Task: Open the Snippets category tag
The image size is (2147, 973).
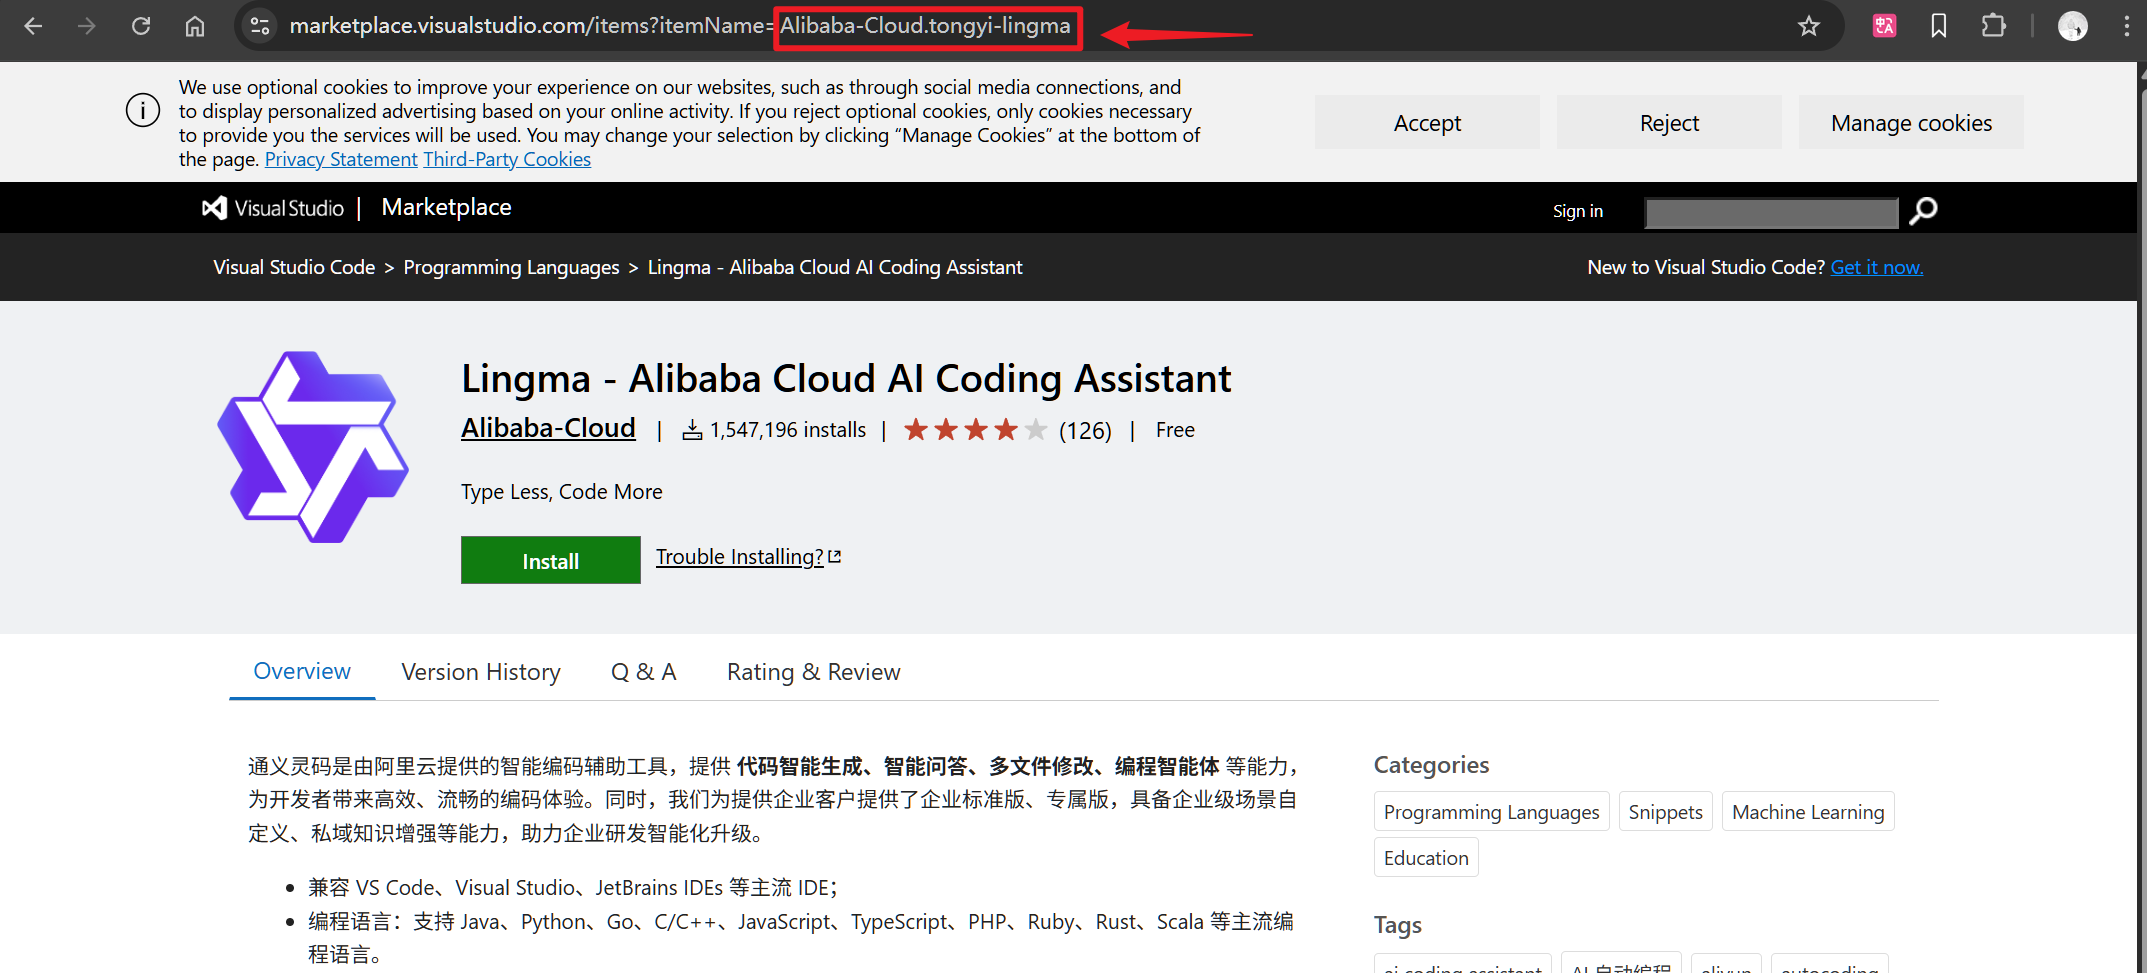Action: pos(1665,811)
